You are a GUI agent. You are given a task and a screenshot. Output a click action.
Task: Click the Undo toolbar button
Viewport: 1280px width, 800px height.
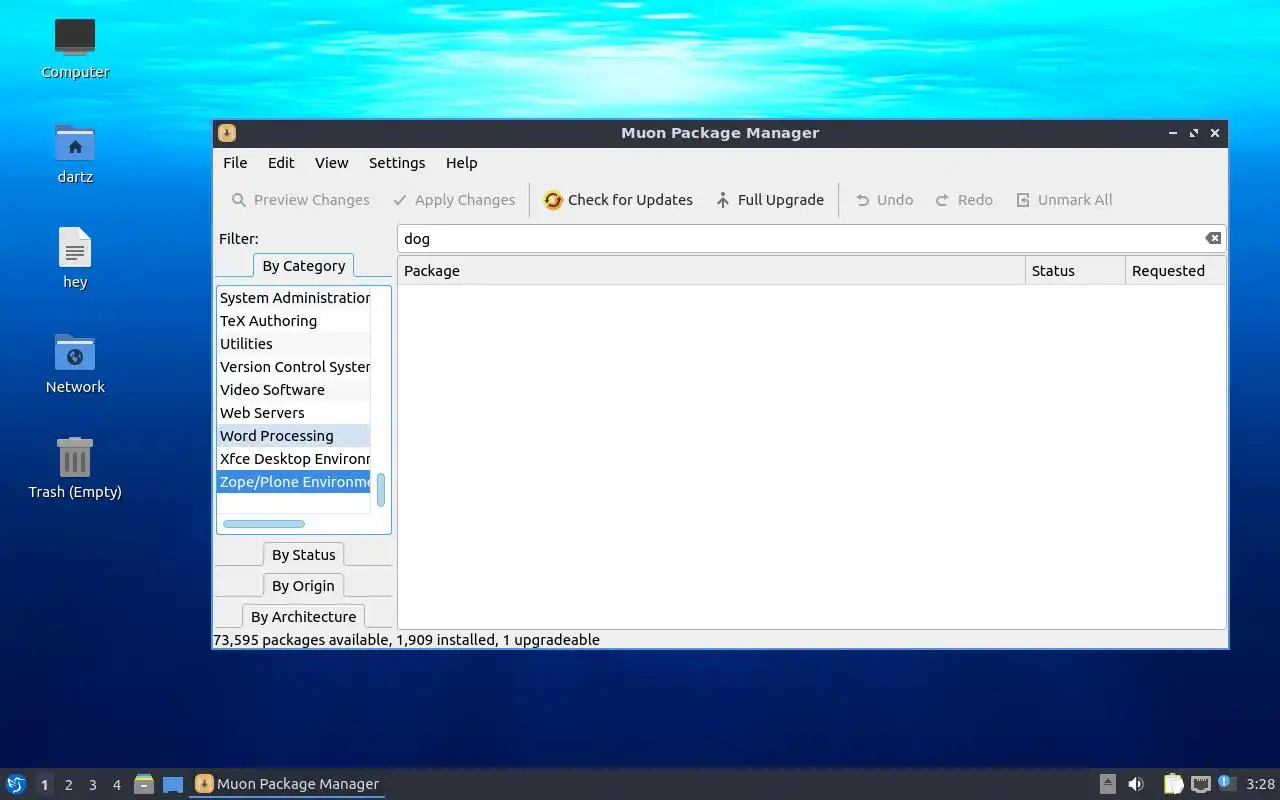pyautogui.click(x=884, y=200)
